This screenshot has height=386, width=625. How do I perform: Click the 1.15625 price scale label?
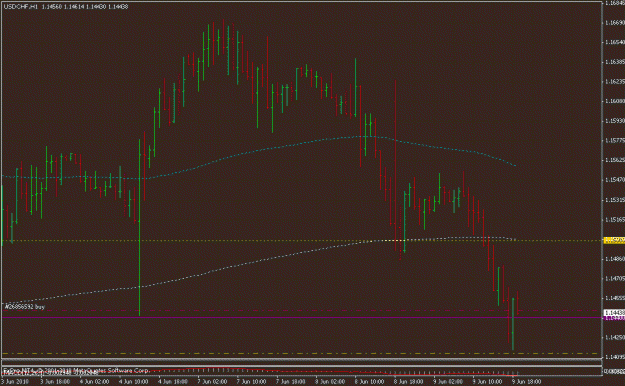click(x=615, y=160)
